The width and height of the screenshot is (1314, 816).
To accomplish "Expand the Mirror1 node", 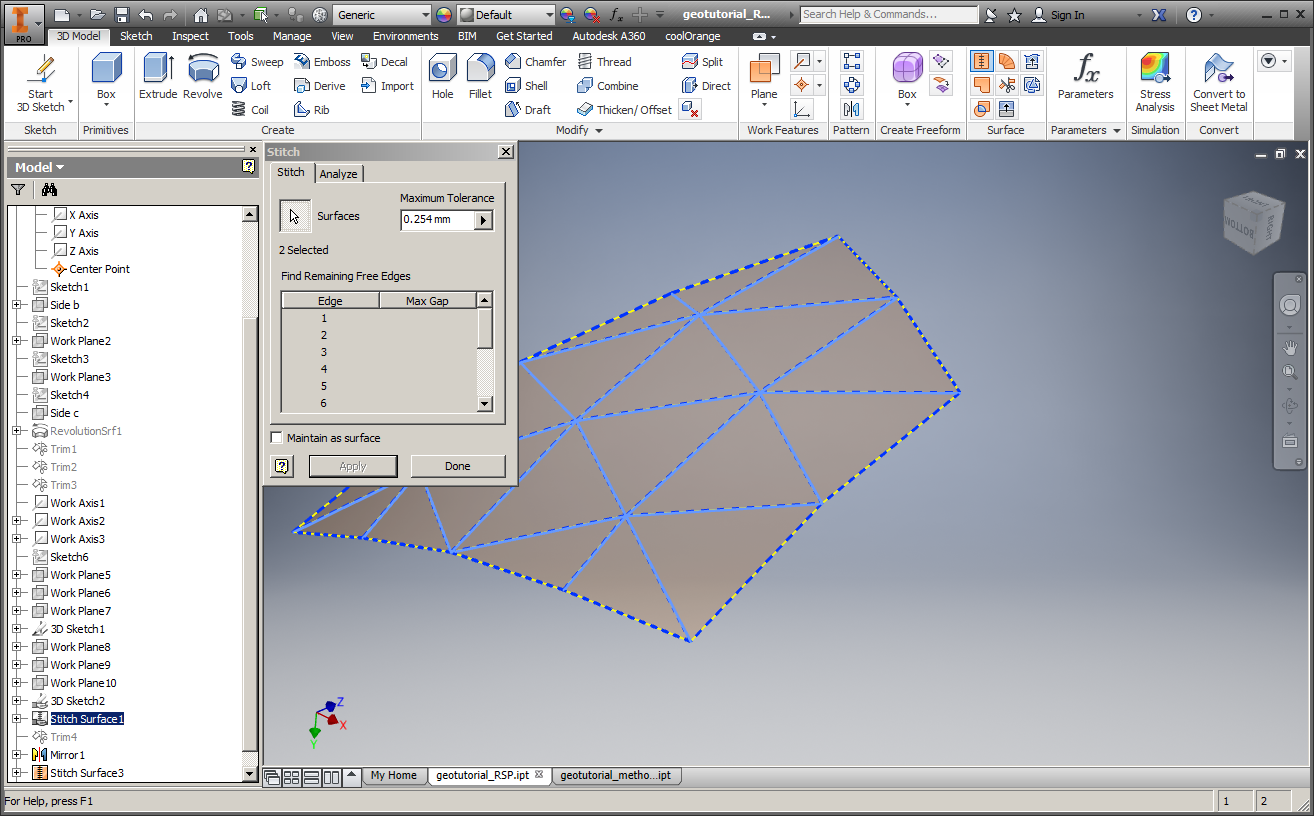I will tap(16, 755).
